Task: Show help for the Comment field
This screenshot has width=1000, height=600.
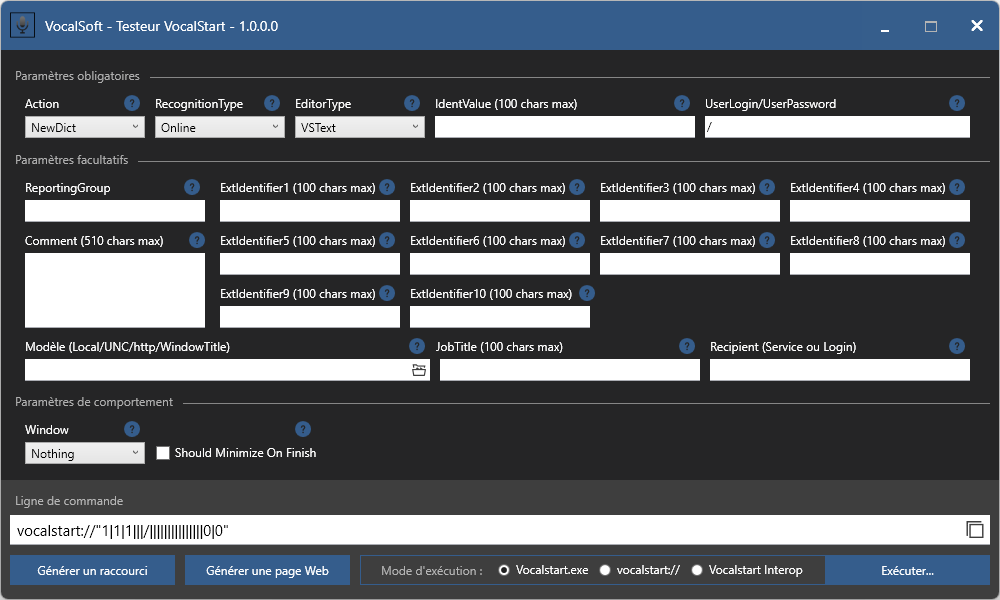Action: point(197,240)
